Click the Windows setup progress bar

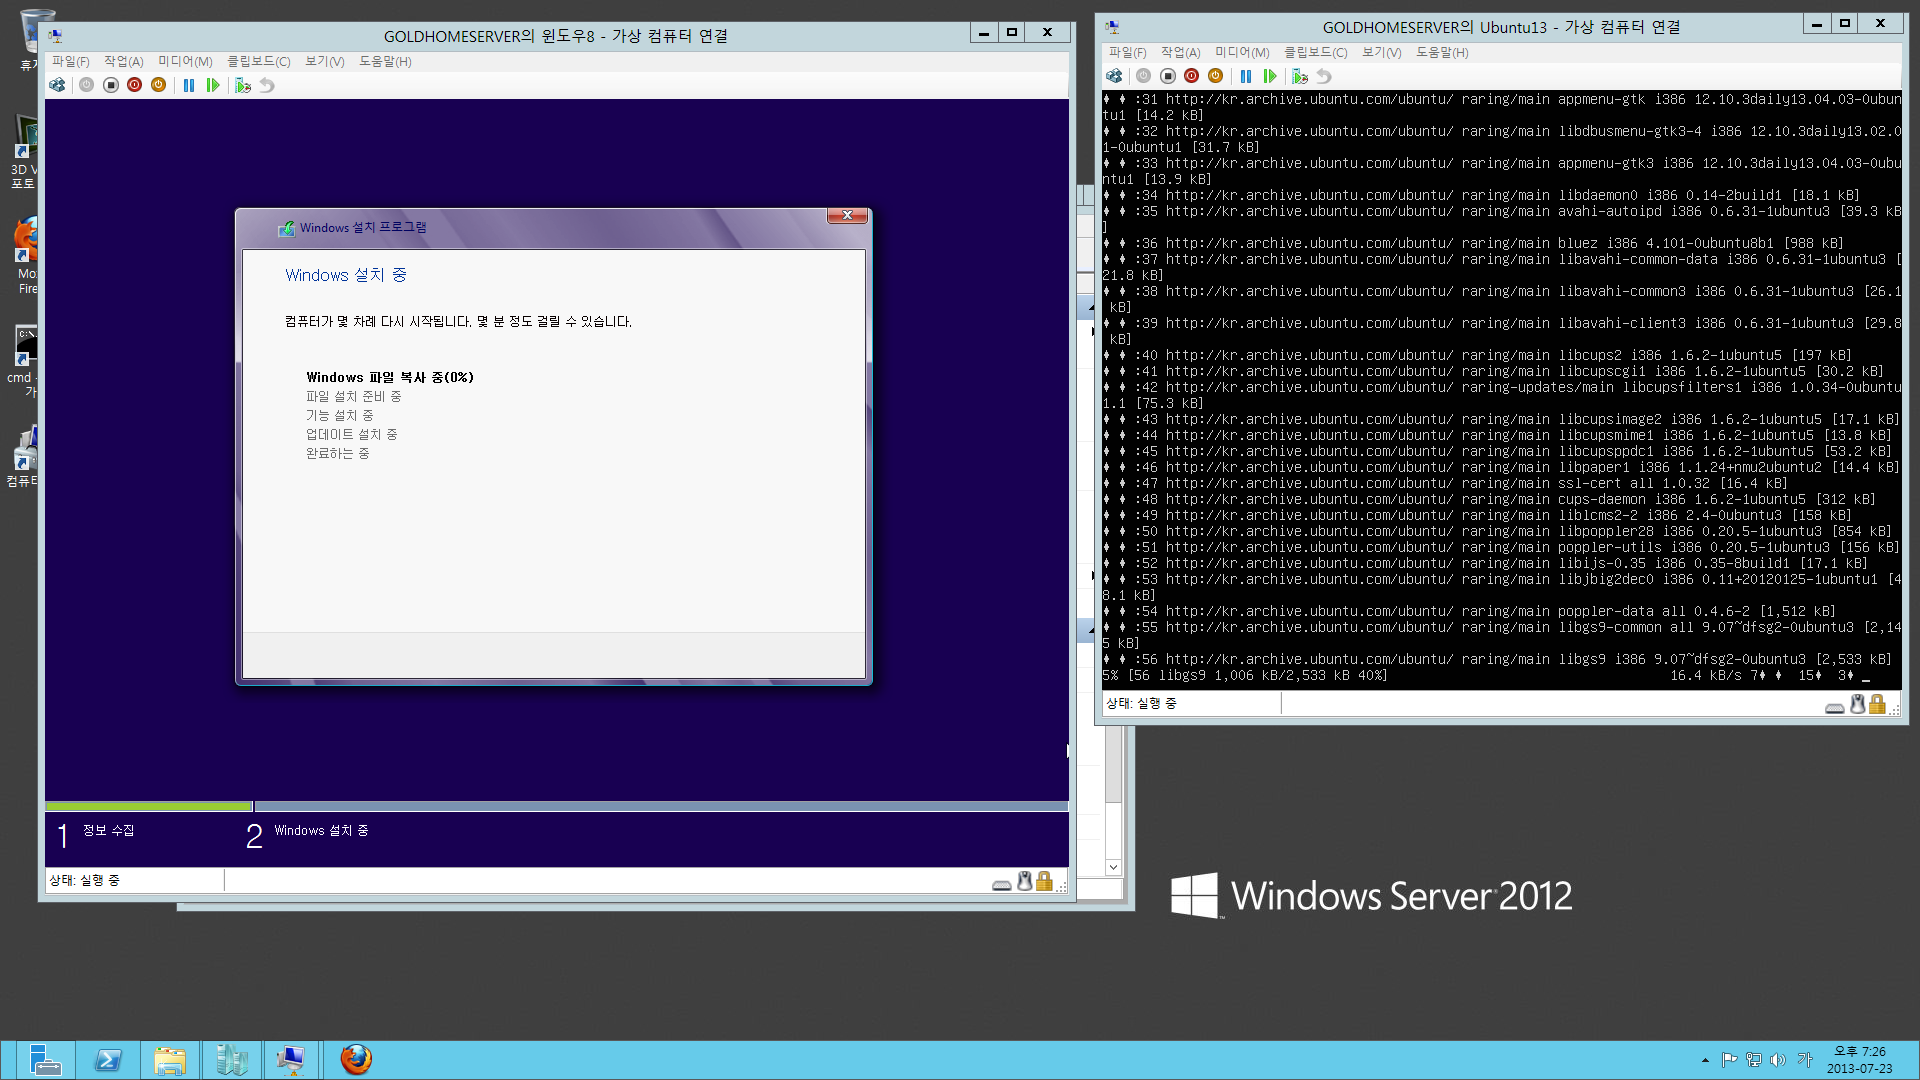(557, 806)
